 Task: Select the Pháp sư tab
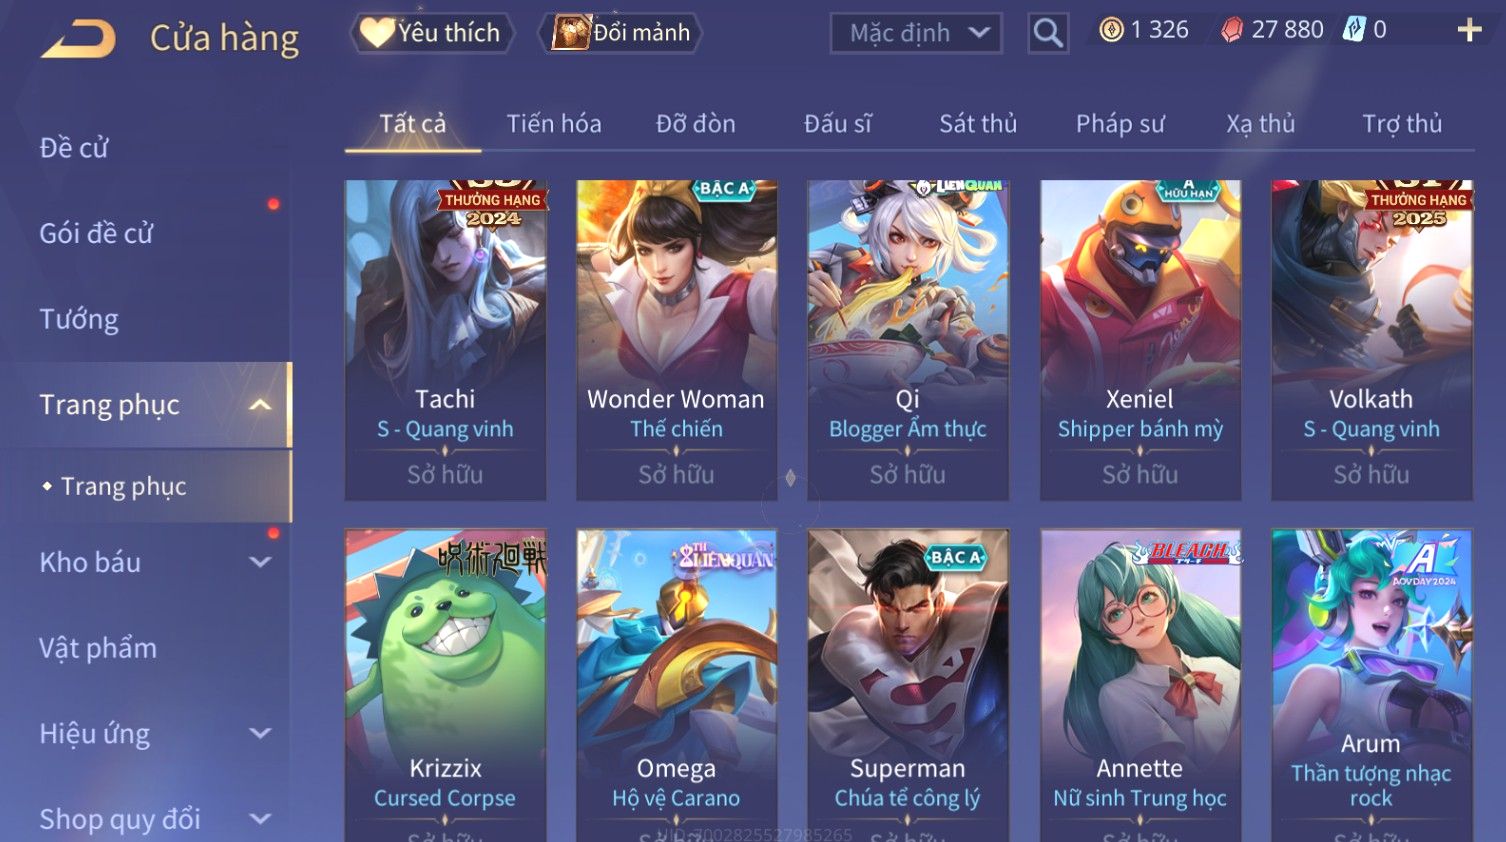pyautogui.click(x=1120, y=124)
